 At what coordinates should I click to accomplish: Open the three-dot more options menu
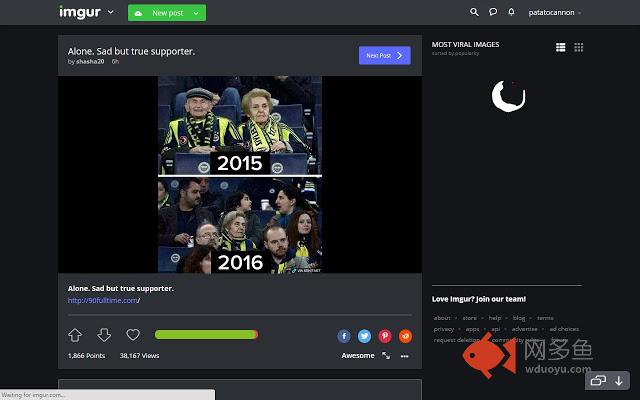[404, 356]
